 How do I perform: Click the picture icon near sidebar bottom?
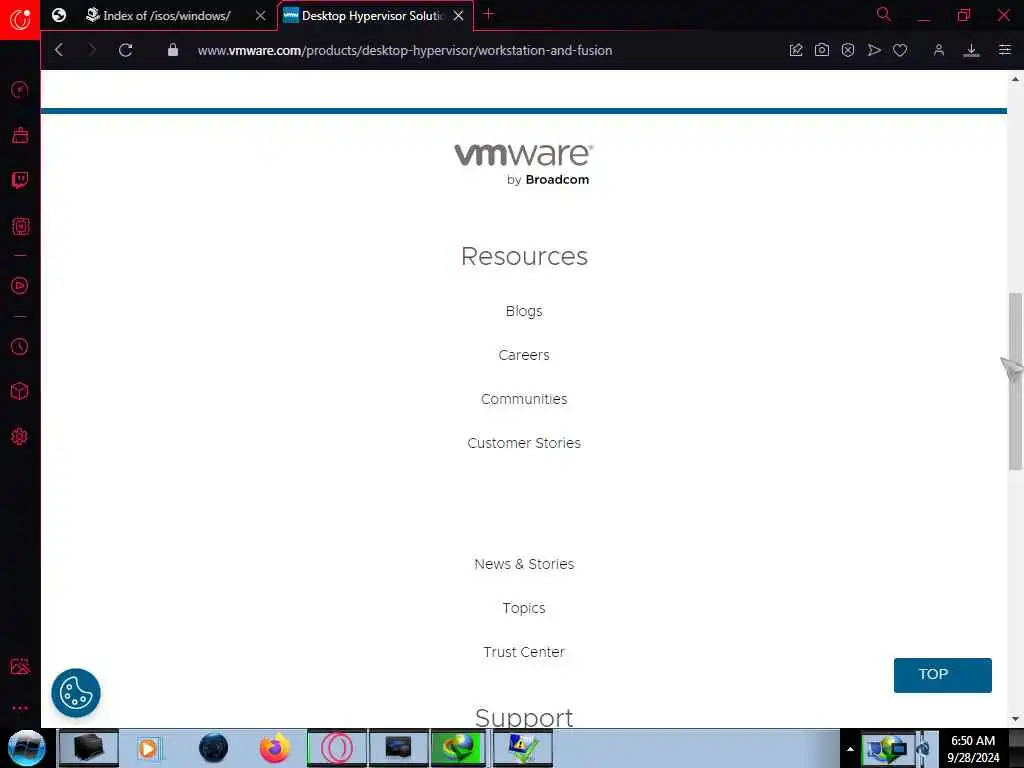pyautogui.click(x=20, y=666)
